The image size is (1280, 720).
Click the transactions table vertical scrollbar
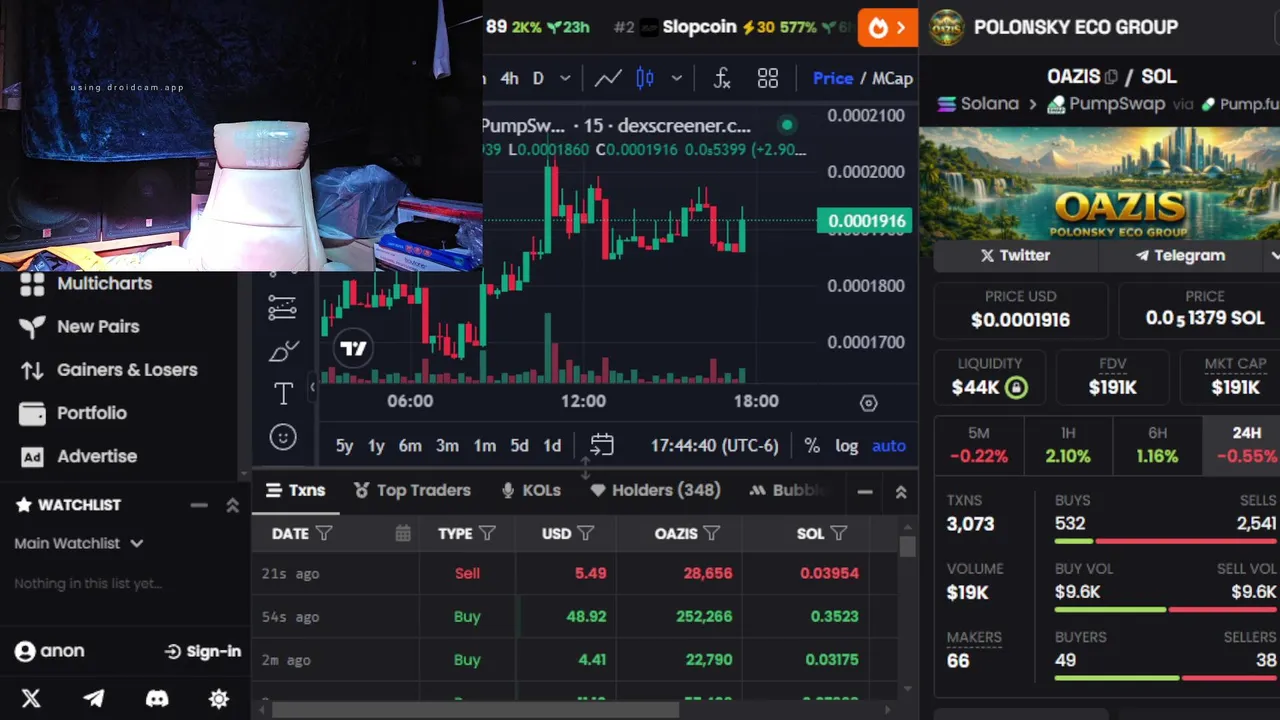pyautogui.click(x=907, y=546)
